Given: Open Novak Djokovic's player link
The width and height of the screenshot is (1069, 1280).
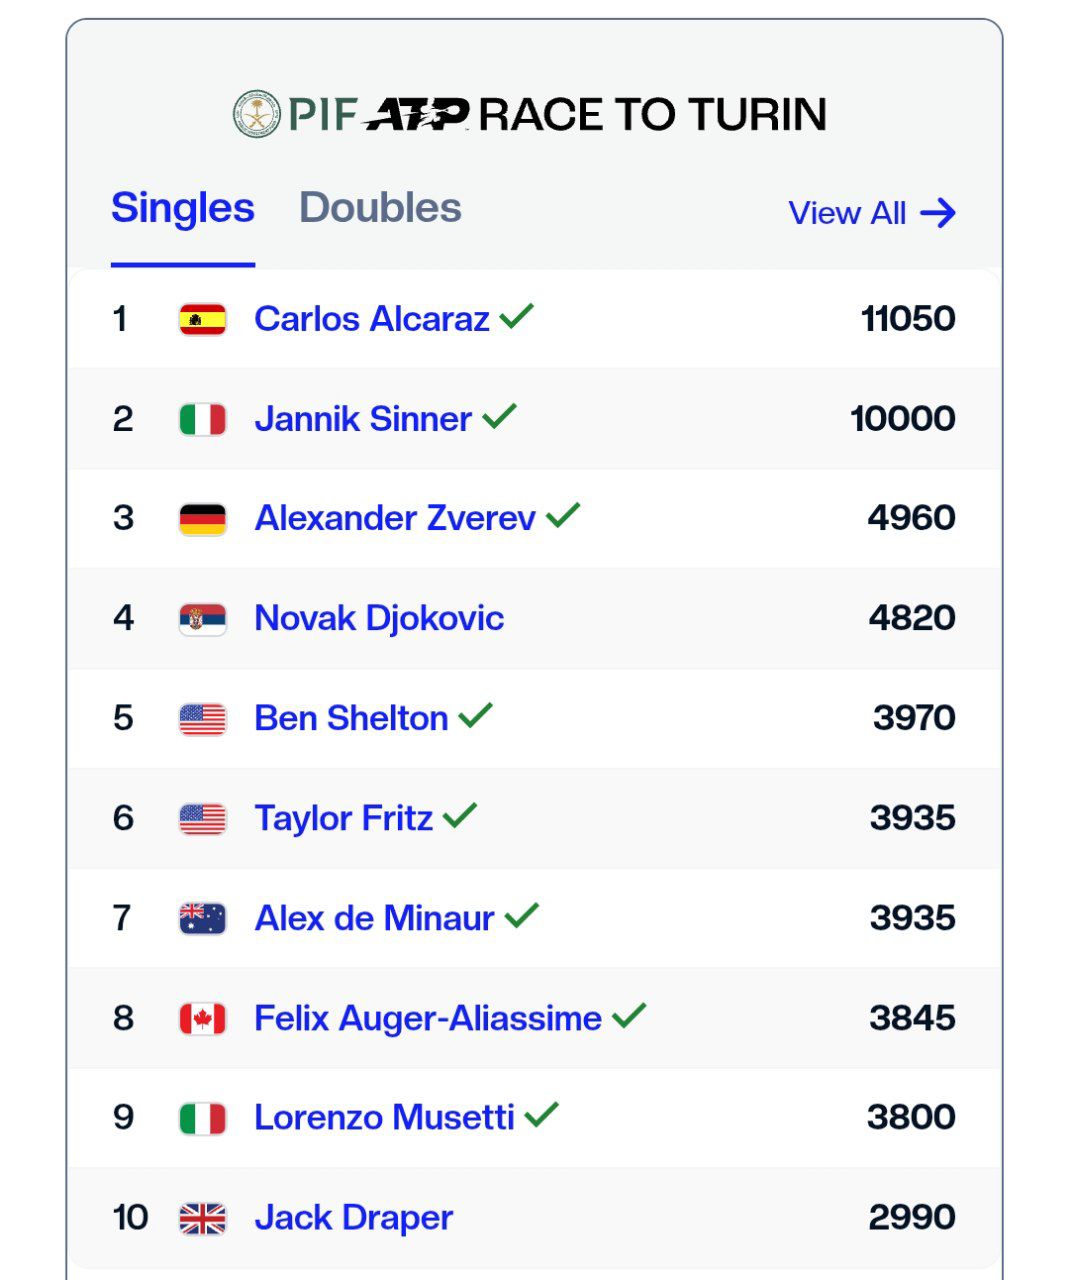Looking at the screenshot, I should pyautogui.click(x=379, y=618).
